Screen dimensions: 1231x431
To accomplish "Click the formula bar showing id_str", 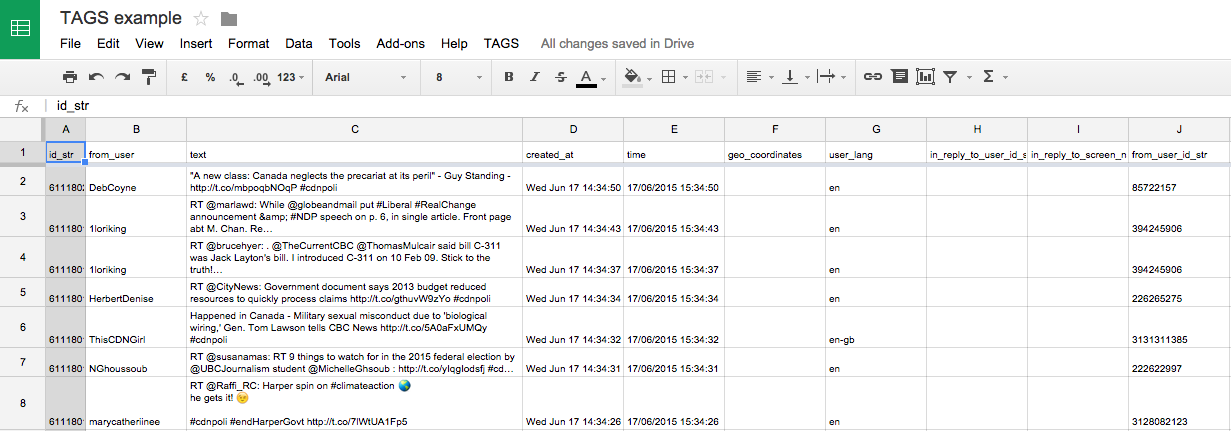I will pos(640,105).
